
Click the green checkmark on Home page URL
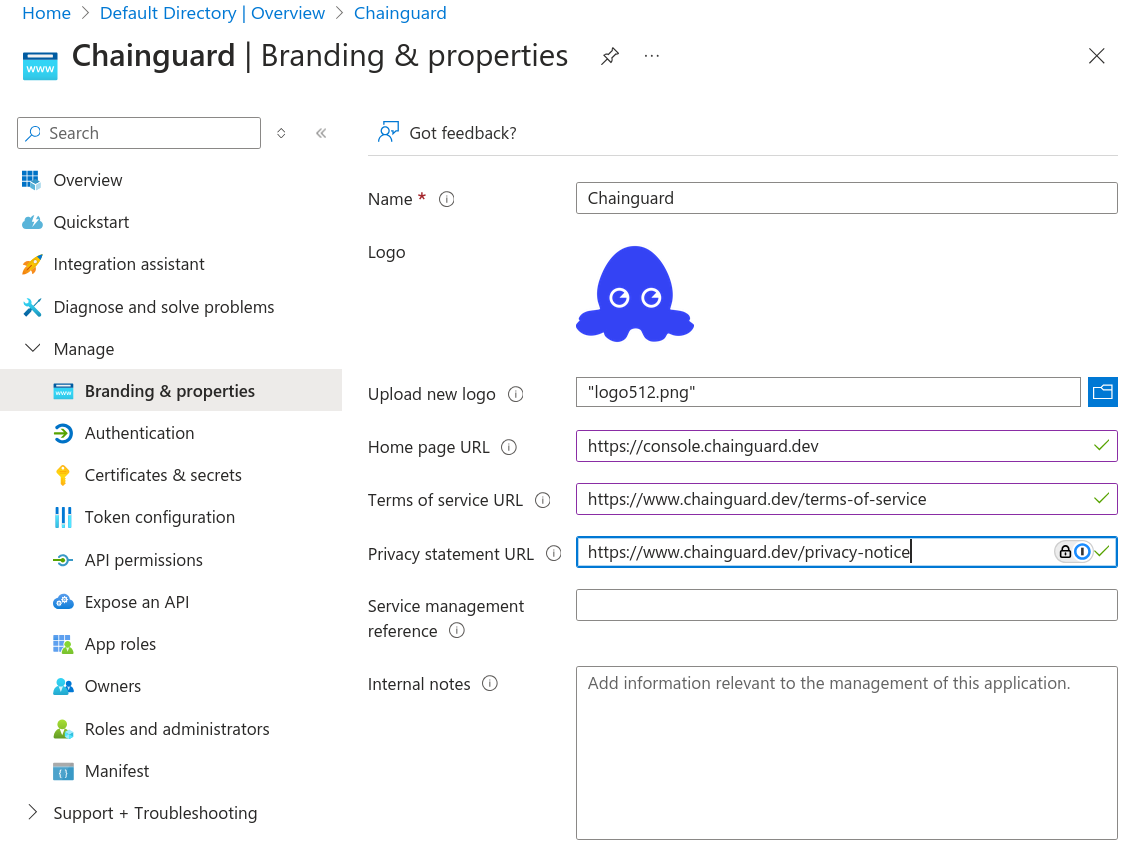[x=1101, y=446]
